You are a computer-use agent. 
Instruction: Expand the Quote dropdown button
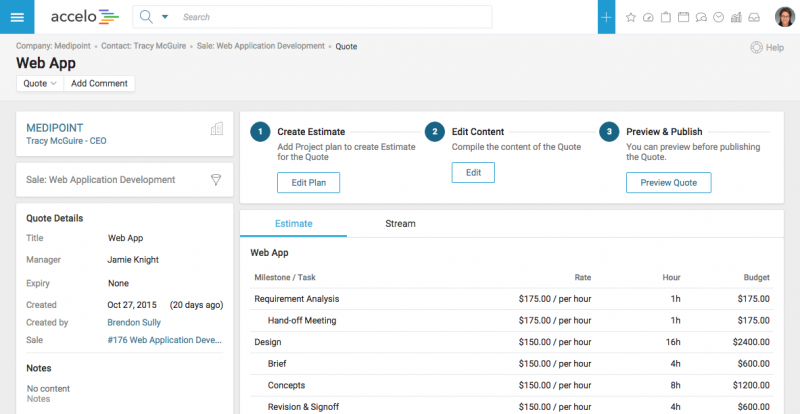[40, 83]
